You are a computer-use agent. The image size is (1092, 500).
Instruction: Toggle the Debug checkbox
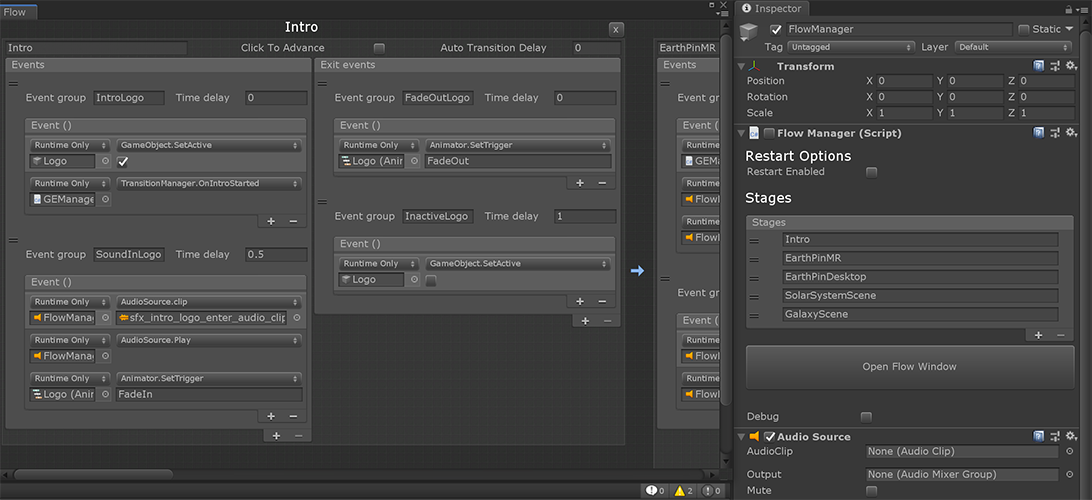[x=866, y=416]
